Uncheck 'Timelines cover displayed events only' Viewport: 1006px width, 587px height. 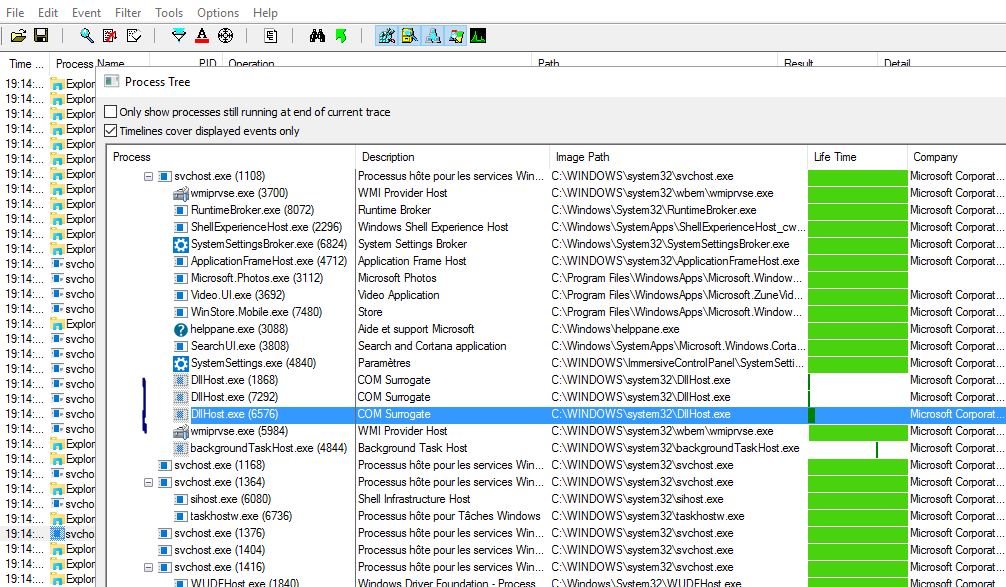(110, 131)
